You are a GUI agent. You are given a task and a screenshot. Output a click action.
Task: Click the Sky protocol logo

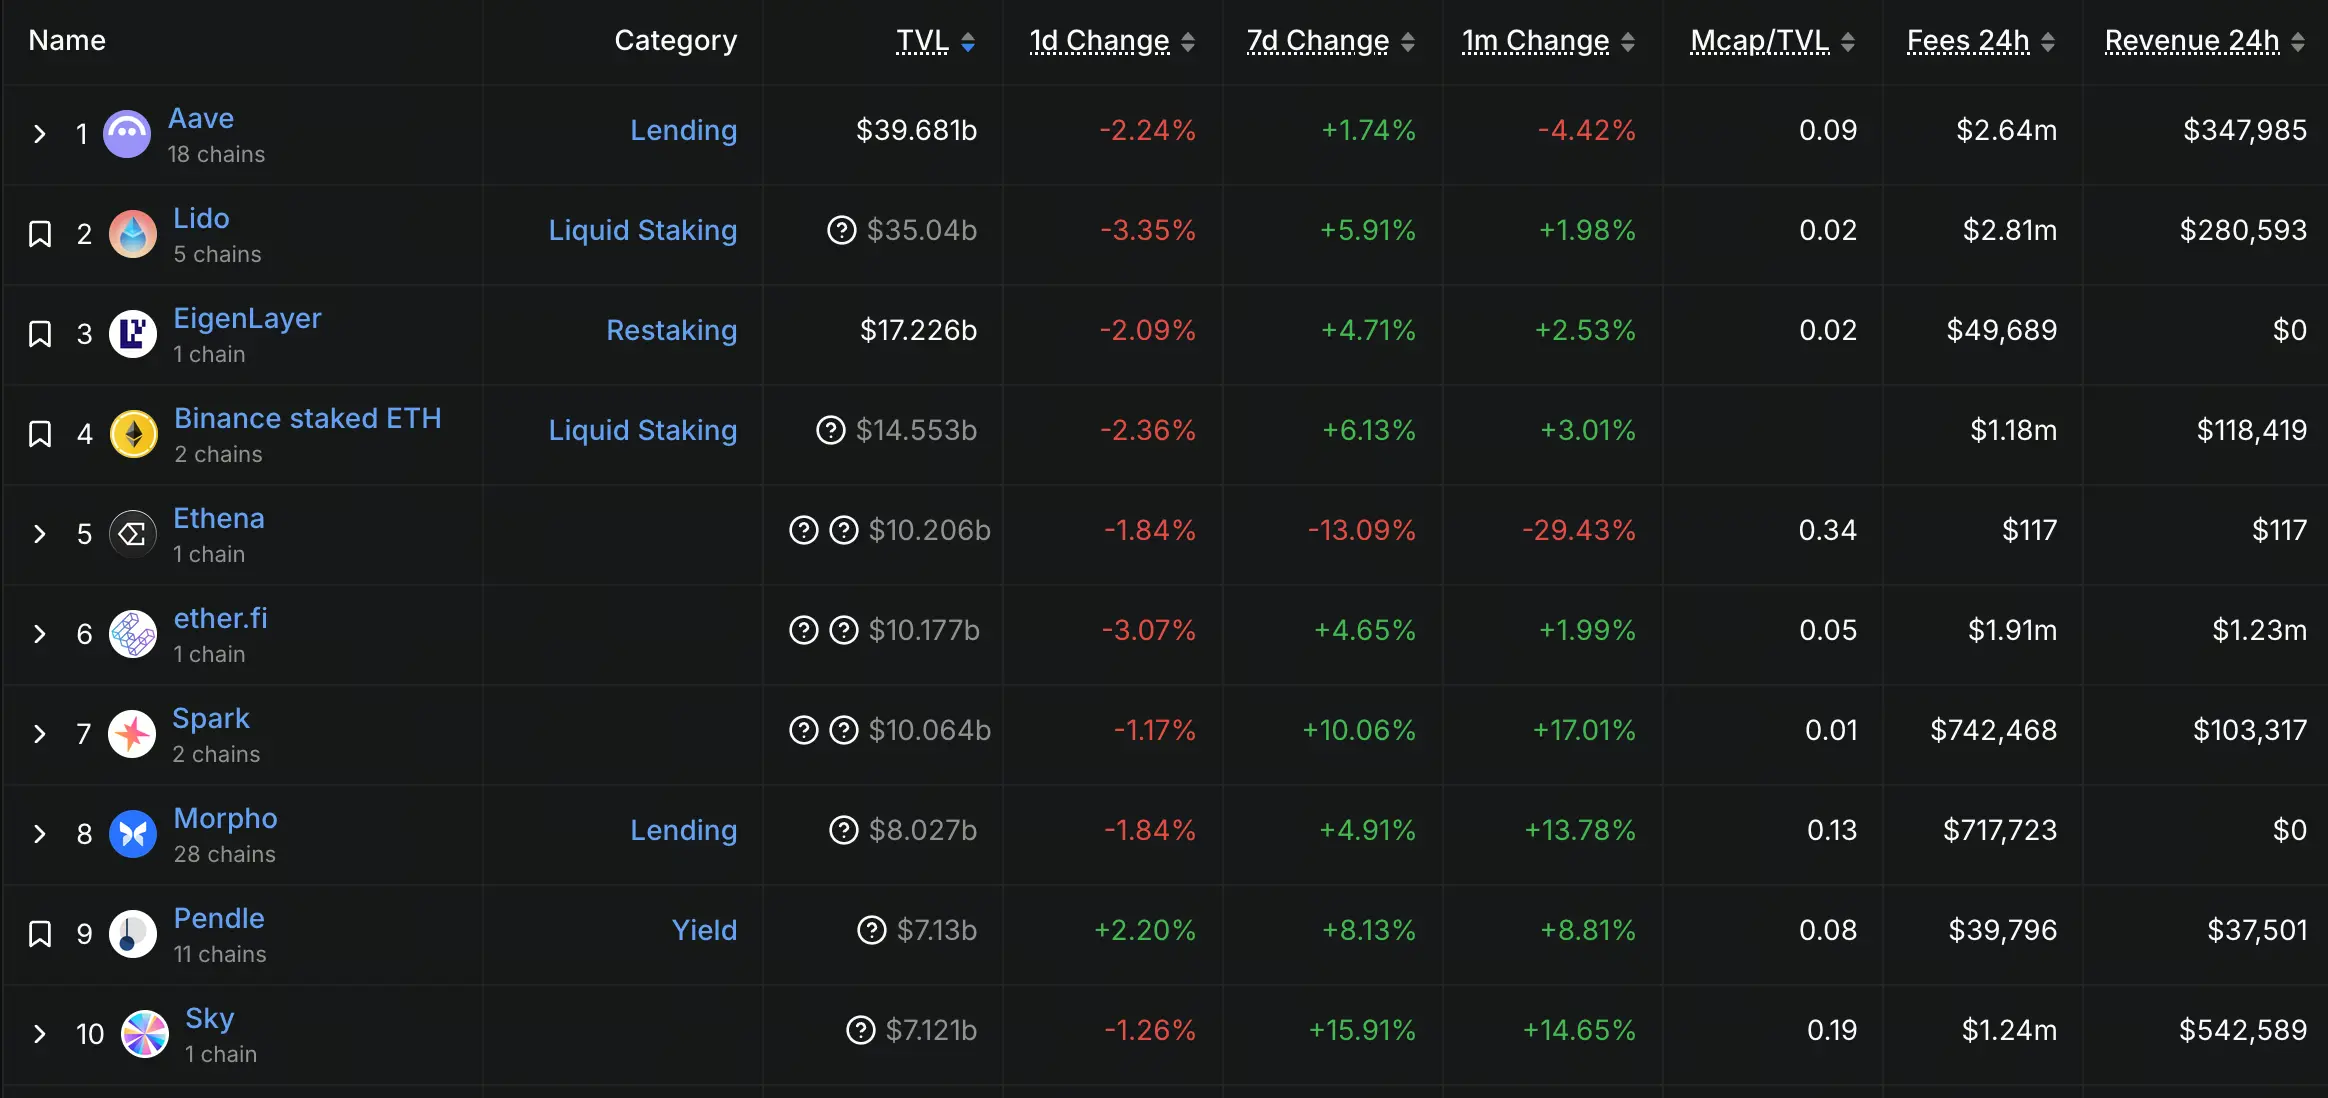click(145, 1034)
